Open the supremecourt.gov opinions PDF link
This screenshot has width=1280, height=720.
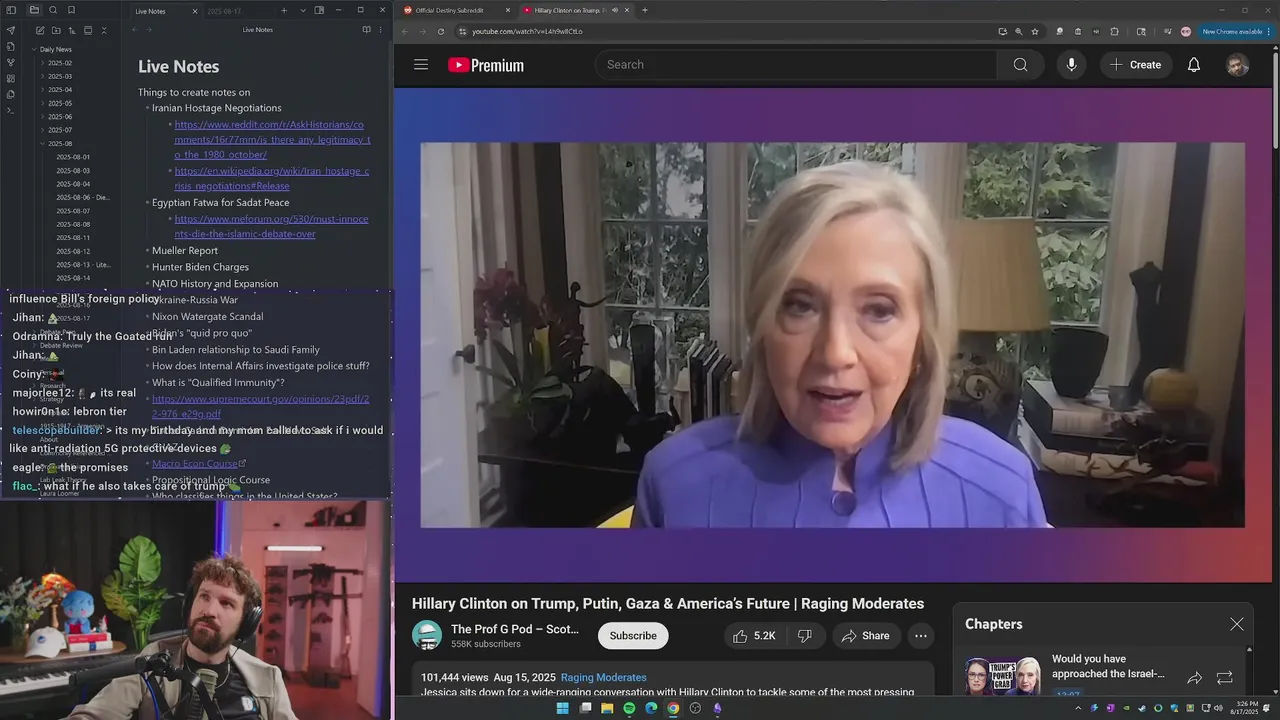[x=260, y=406]
